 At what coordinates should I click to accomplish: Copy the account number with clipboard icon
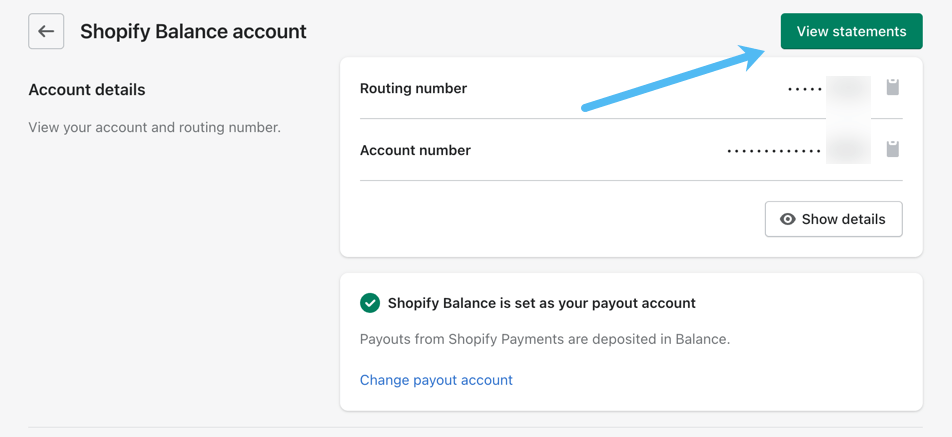(x=893, y=149)
